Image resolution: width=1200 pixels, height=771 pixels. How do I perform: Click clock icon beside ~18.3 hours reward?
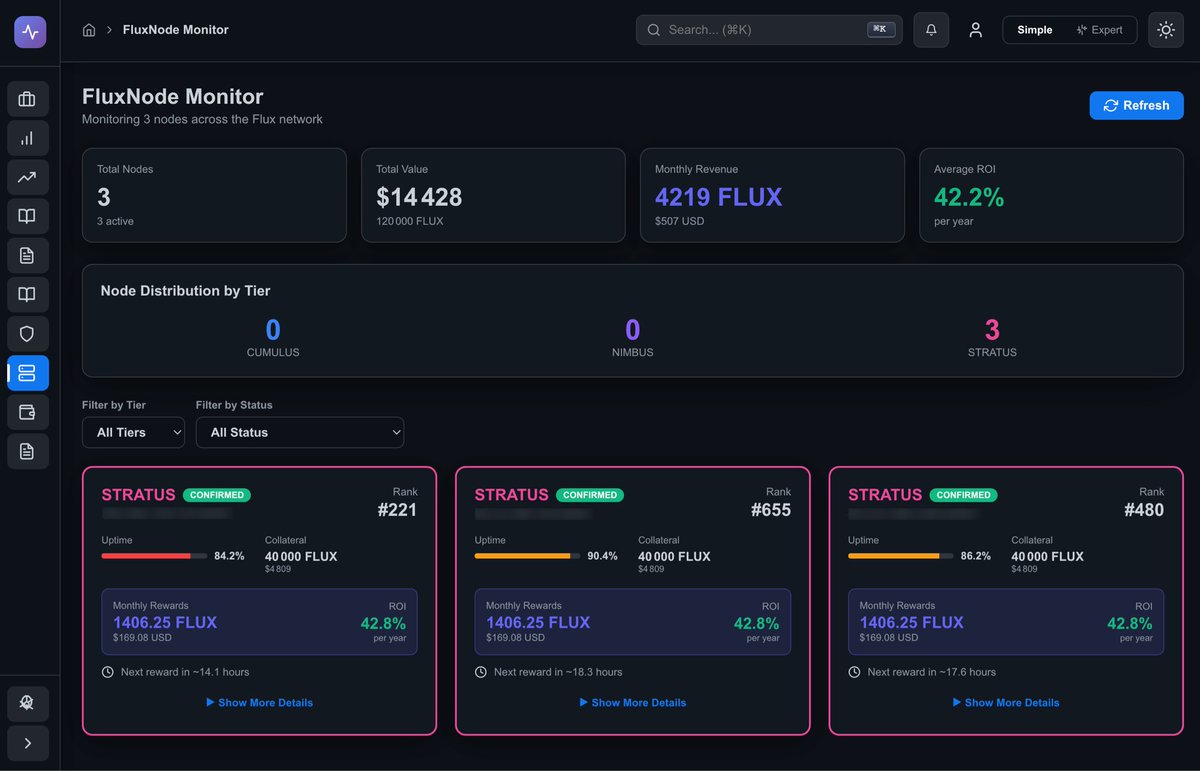[x=481, y=672]
